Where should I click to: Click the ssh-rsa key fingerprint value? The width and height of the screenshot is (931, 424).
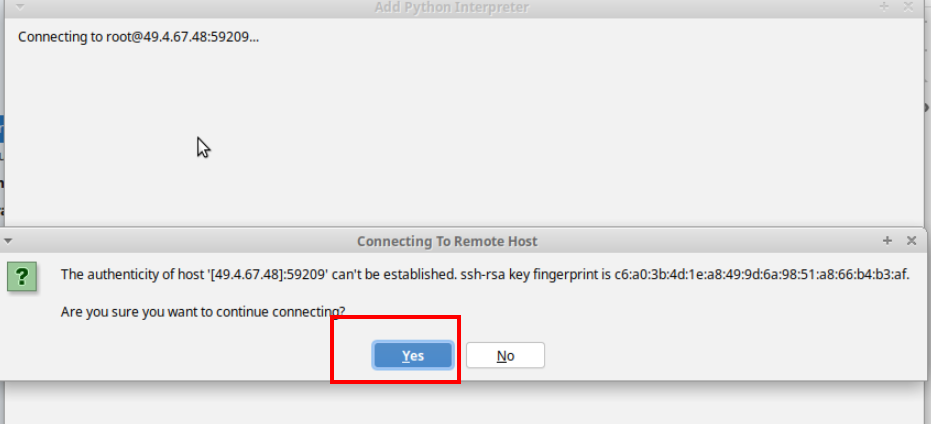[761, 274]
